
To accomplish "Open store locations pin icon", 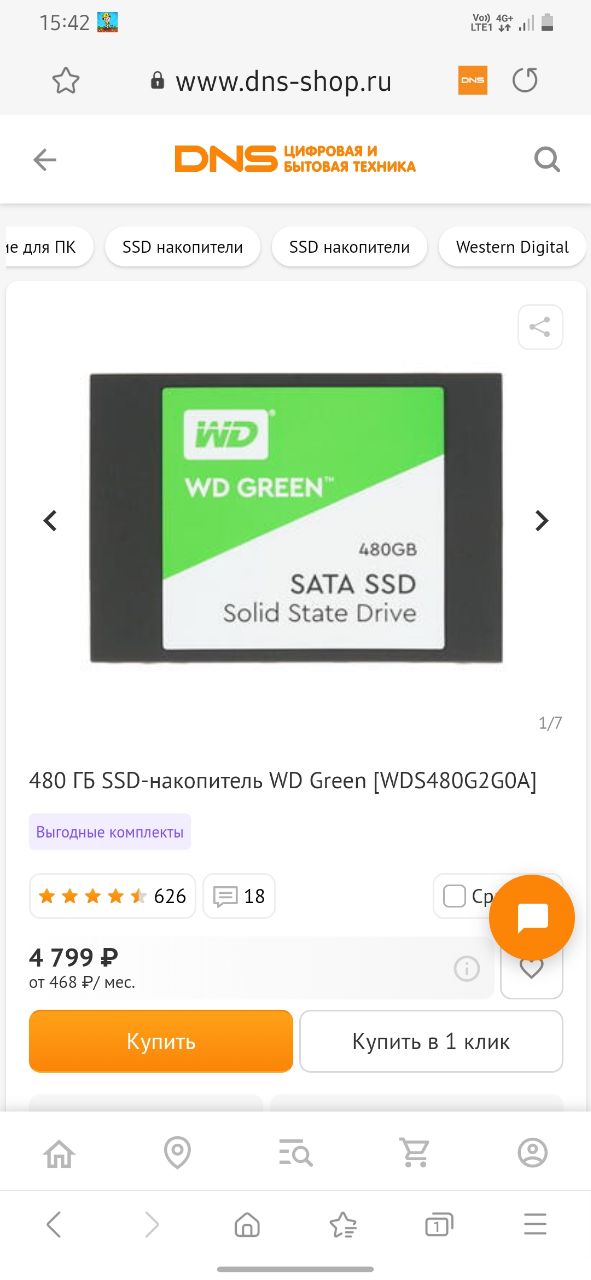I will click(x=177, y=1153).
